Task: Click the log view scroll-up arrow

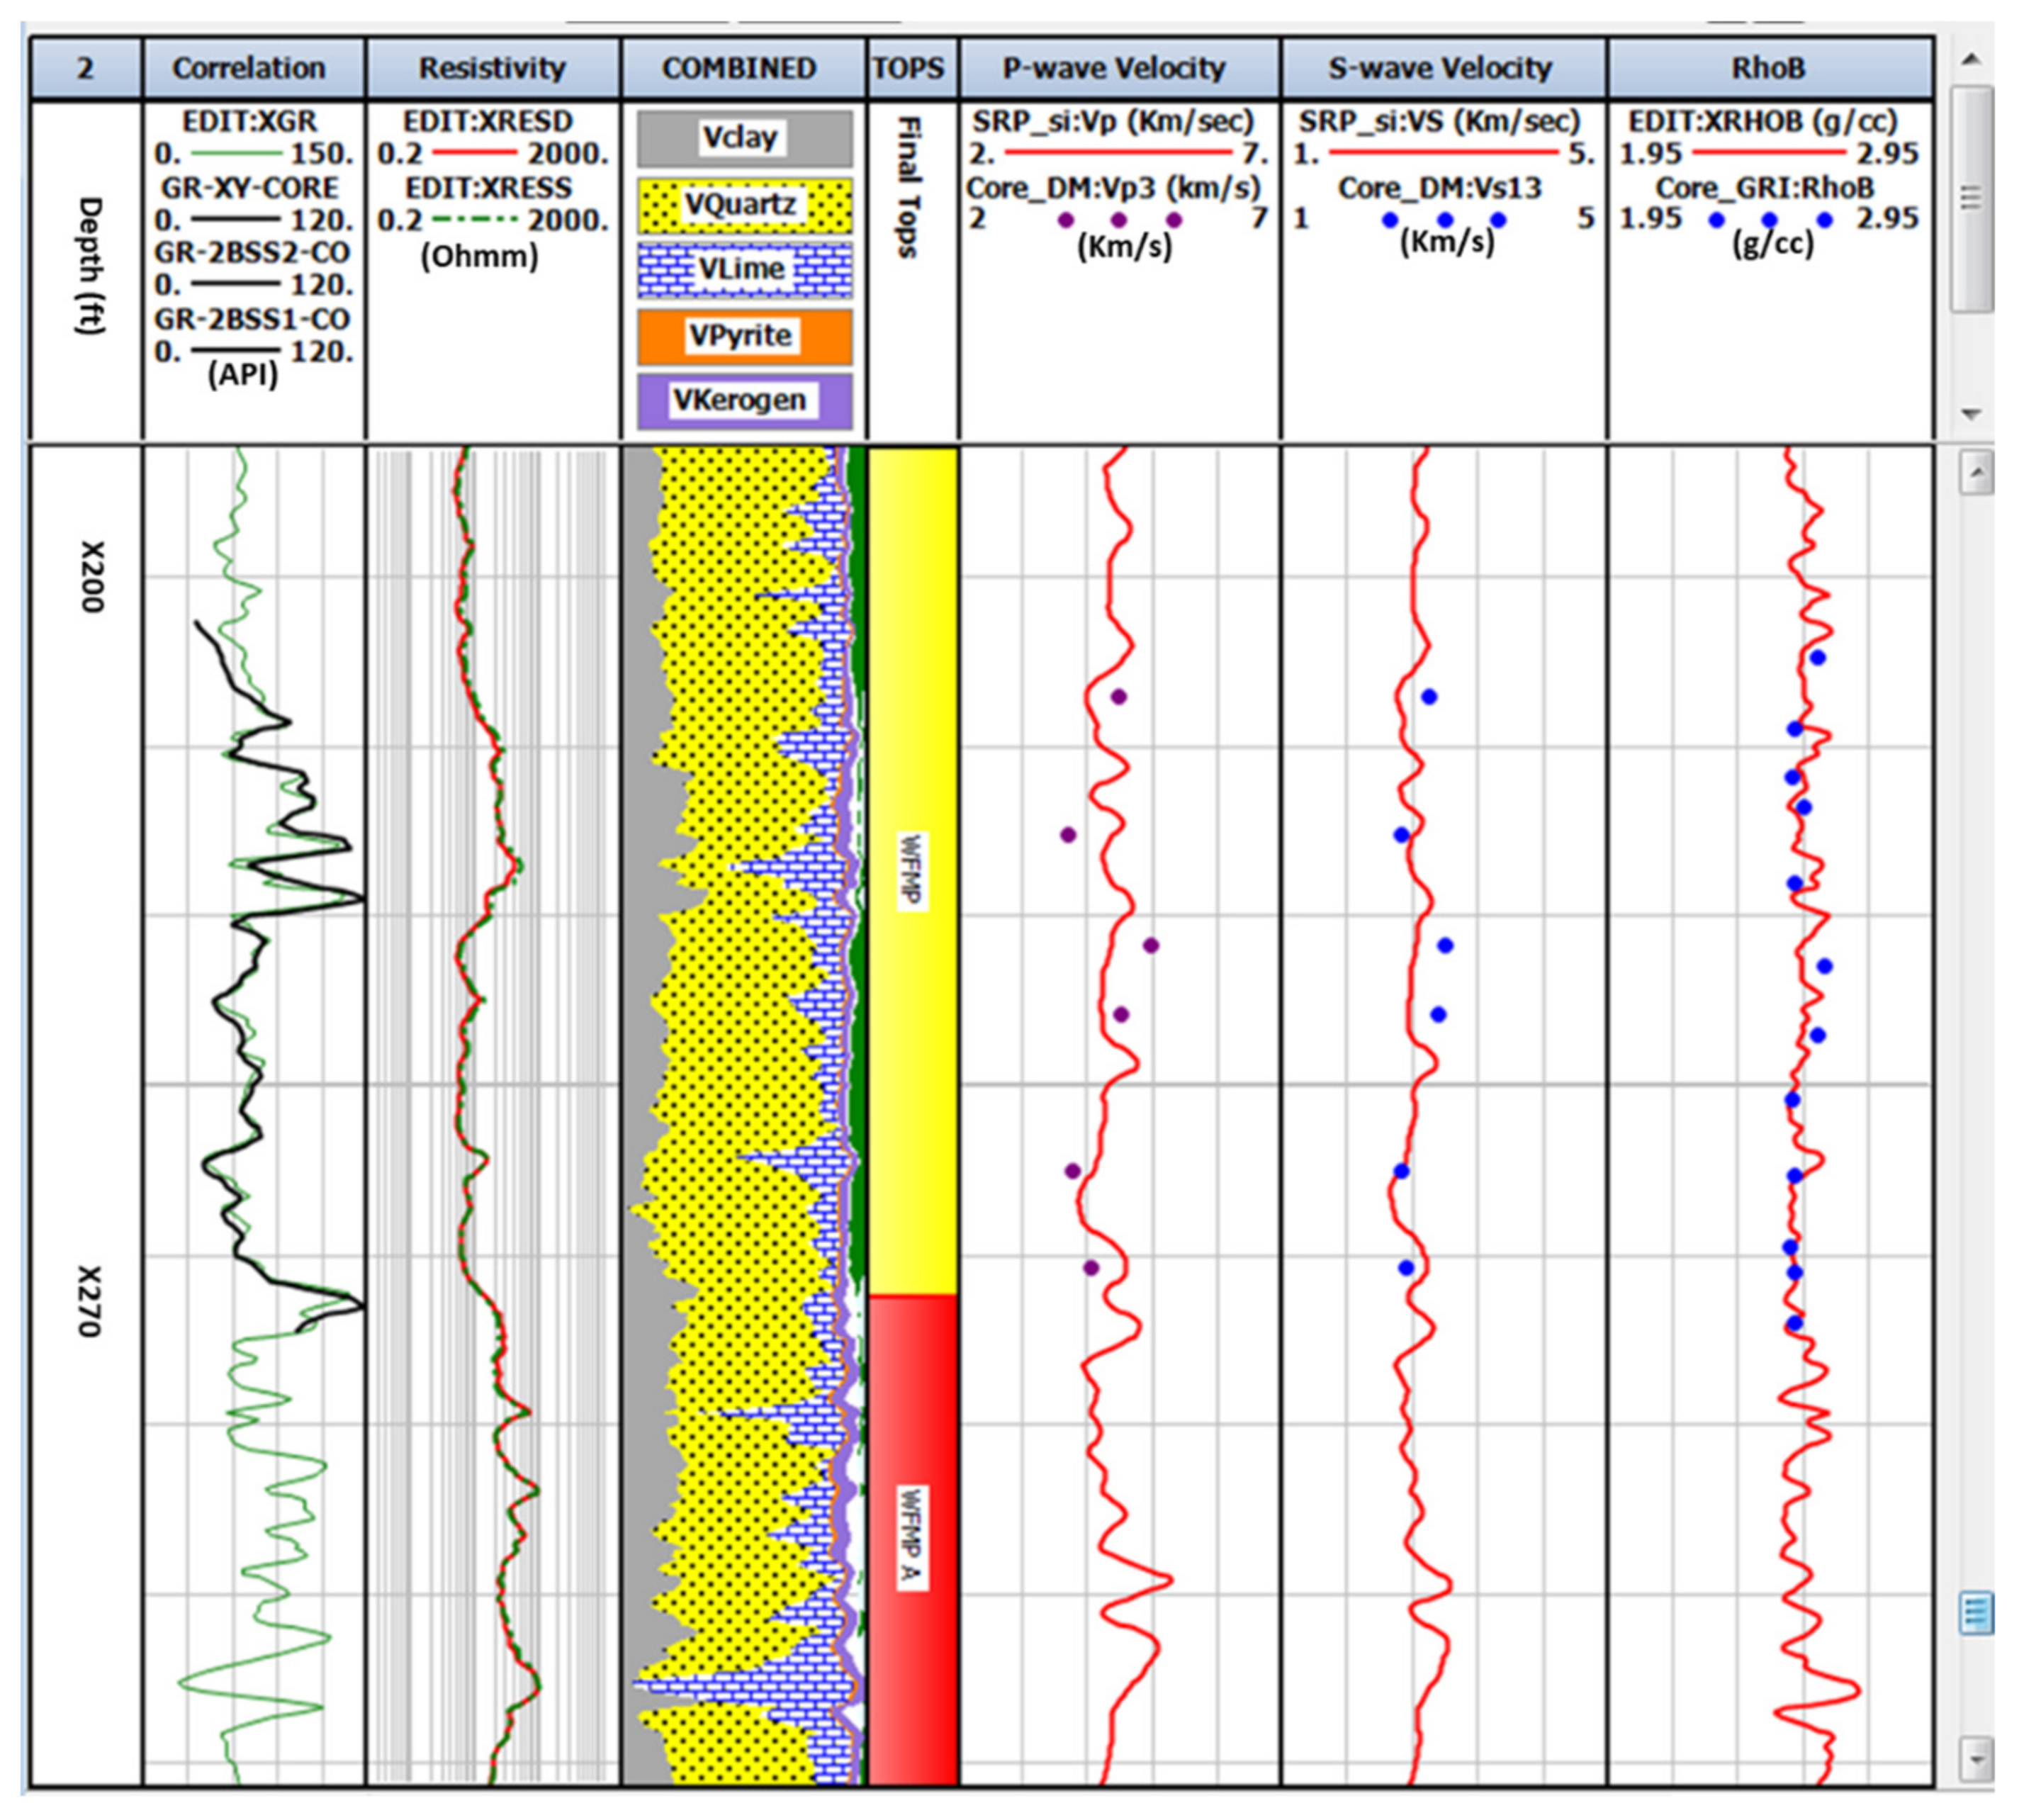Action: (x=1976, y=472)
